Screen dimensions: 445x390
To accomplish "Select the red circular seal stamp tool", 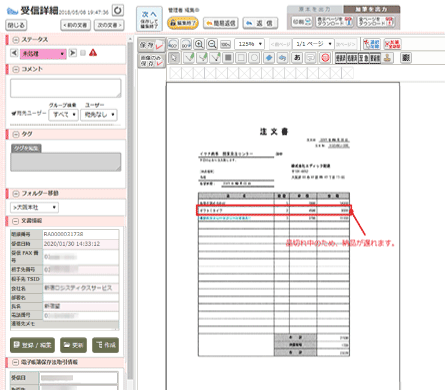I will click(x=325, y=58).
